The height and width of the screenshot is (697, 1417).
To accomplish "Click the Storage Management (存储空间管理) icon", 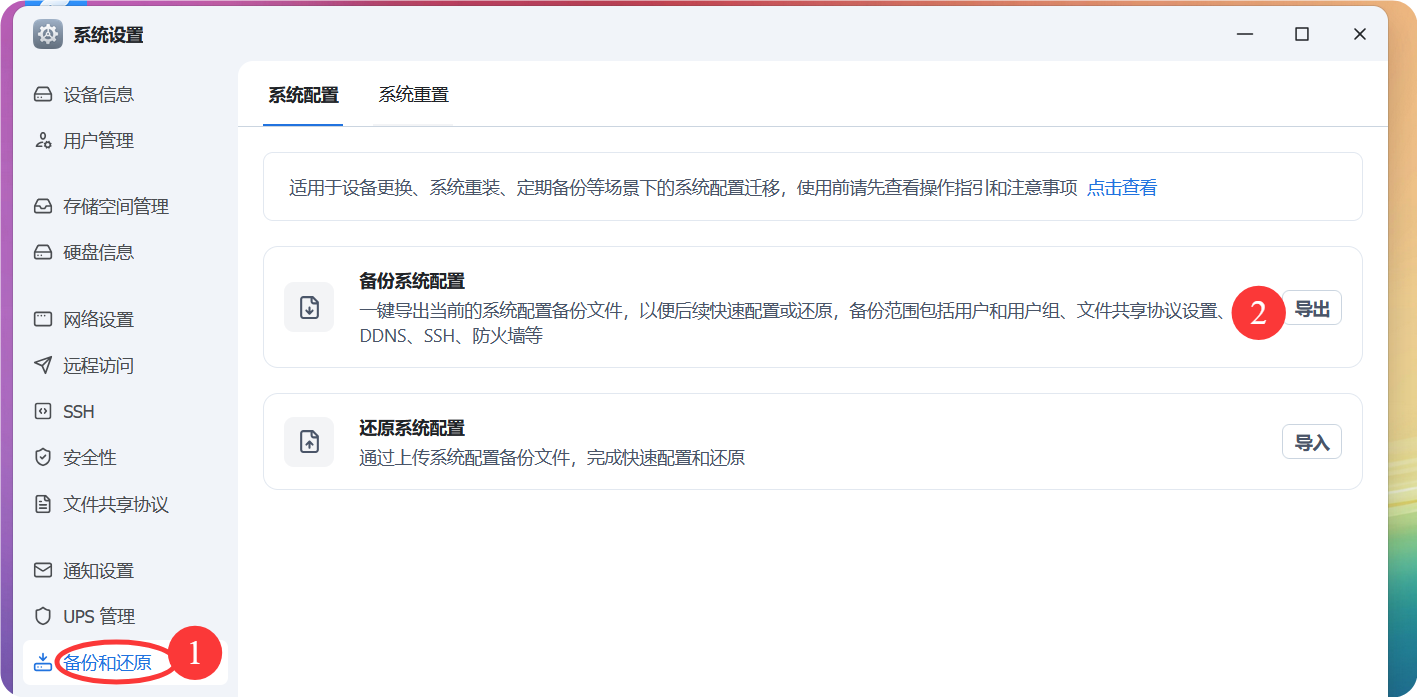I will 43,207.
